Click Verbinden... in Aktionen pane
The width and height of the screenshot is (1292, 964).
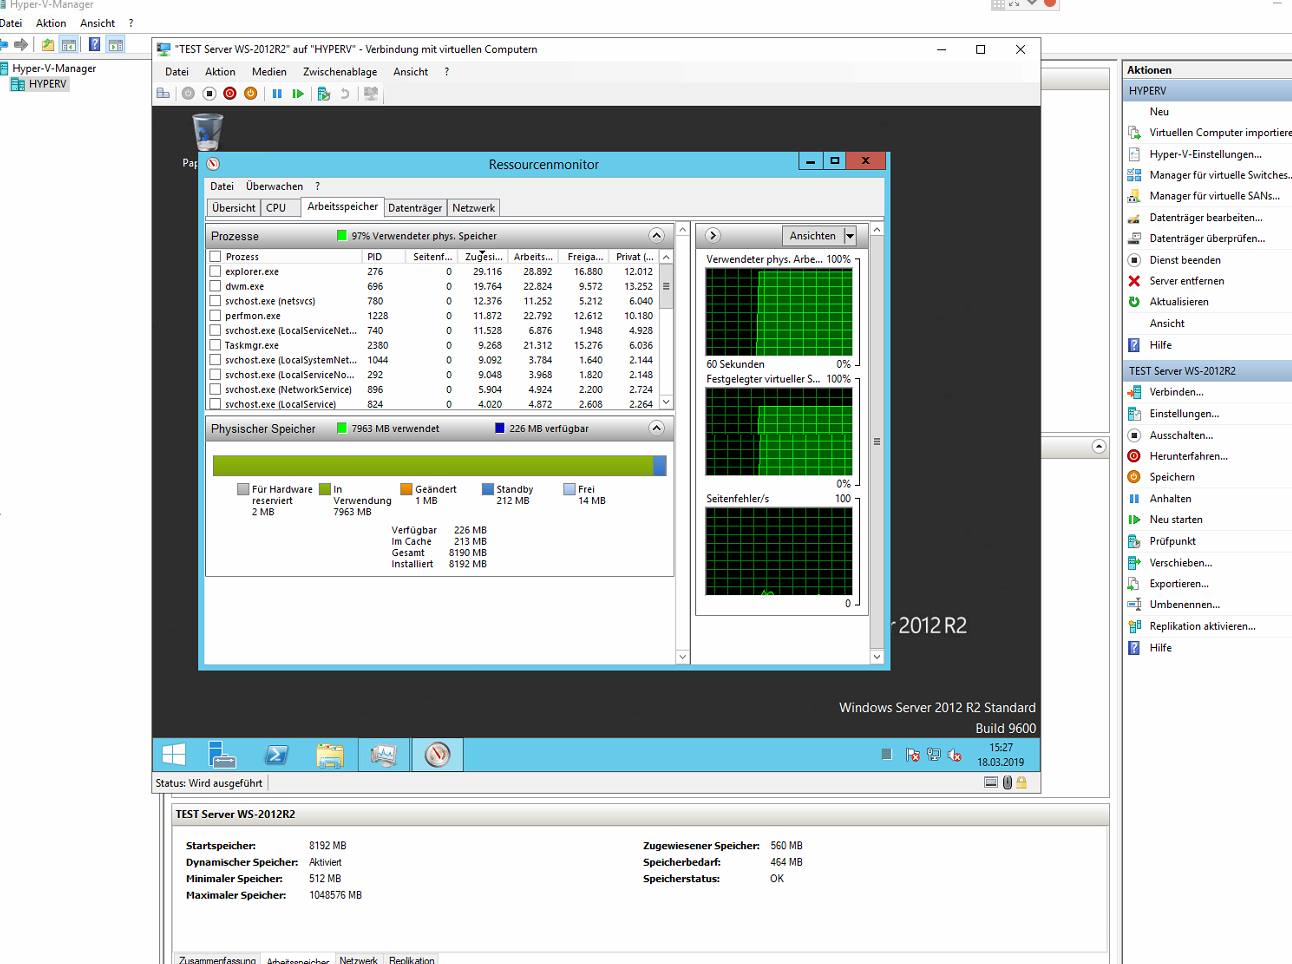click(x=1176, y=392)
